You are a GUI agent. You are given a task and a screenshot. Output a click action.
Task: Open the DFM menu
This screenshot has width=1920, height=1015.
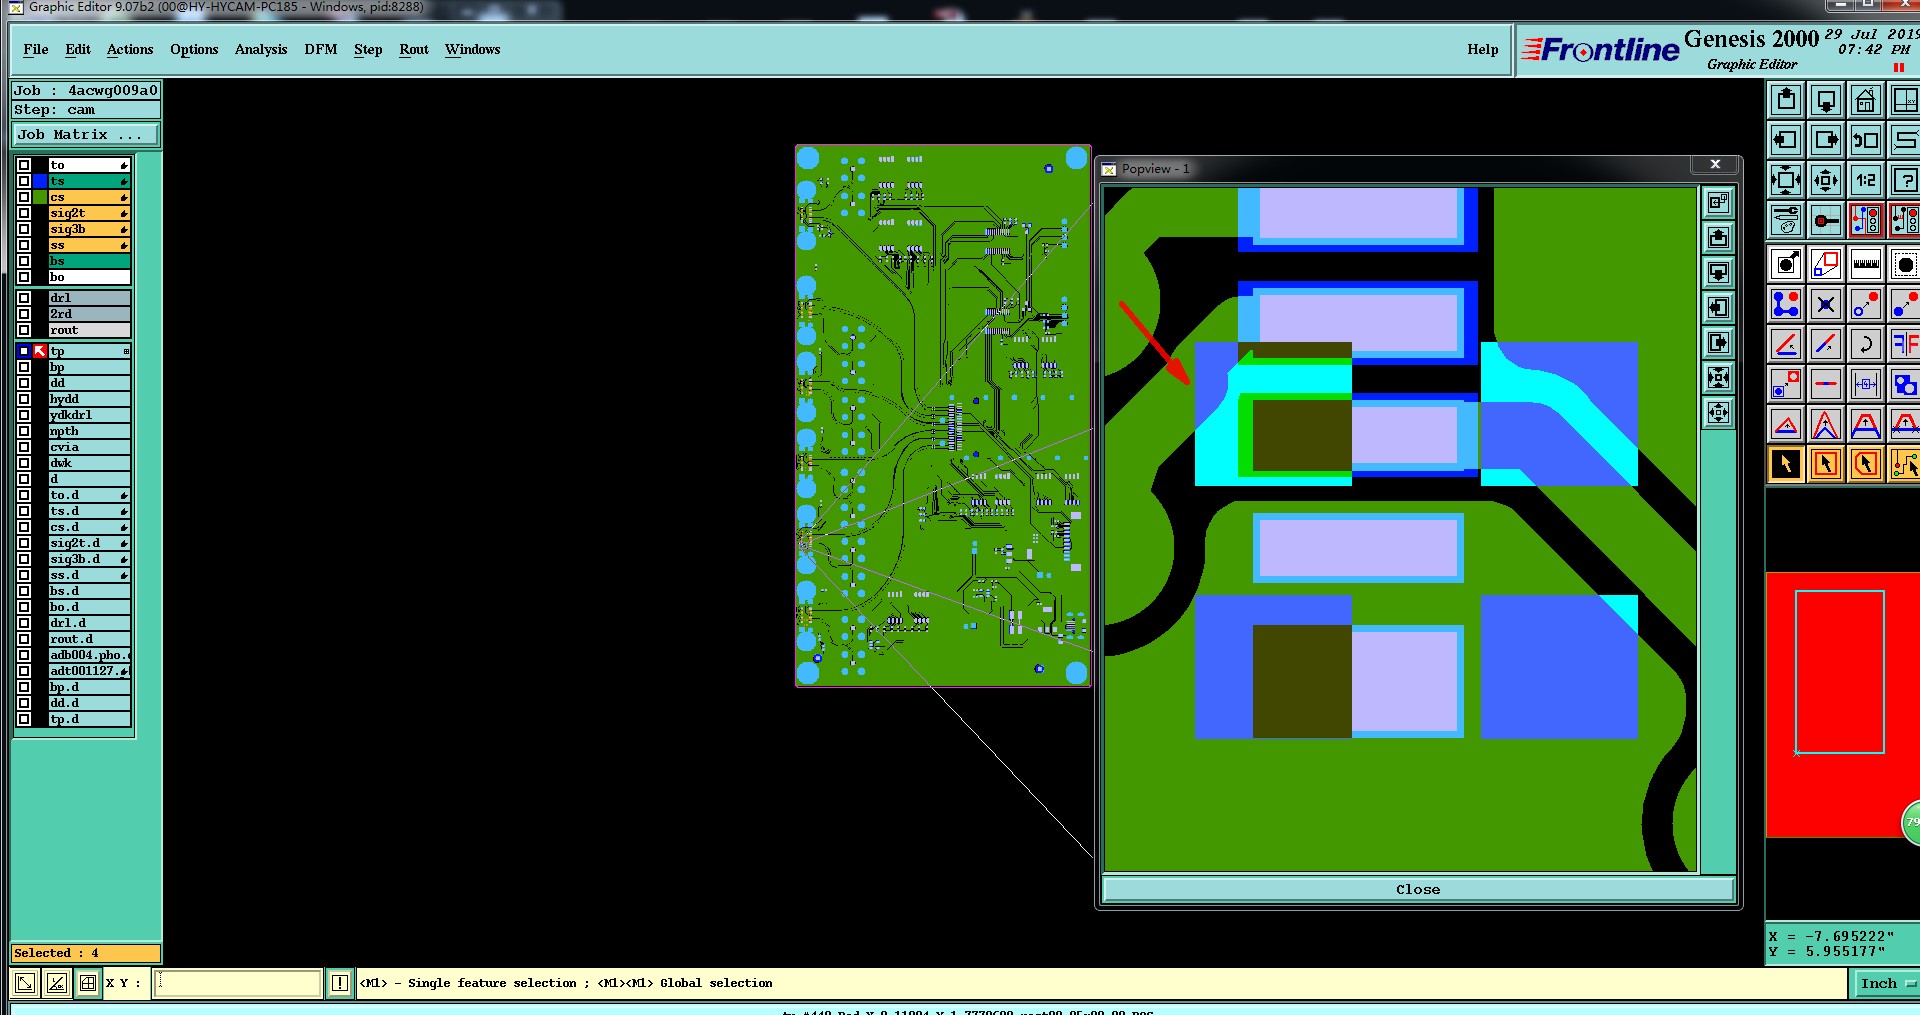pyautogui.click(x=321, y=49)
